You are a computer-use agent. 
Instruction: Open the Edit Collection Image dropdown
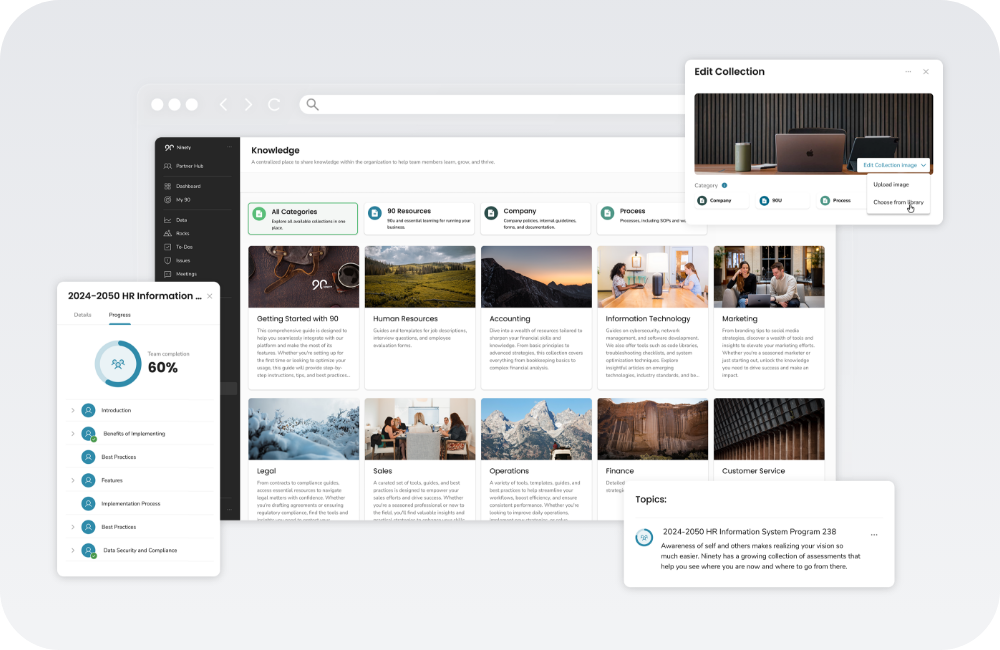pos(895,165)
